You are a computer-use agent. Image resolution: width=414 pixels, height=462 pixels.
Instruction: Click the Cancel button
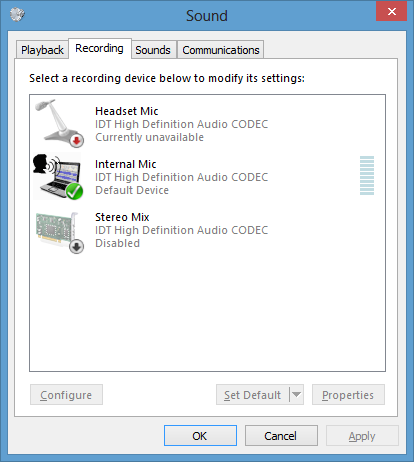pos(281,435)
